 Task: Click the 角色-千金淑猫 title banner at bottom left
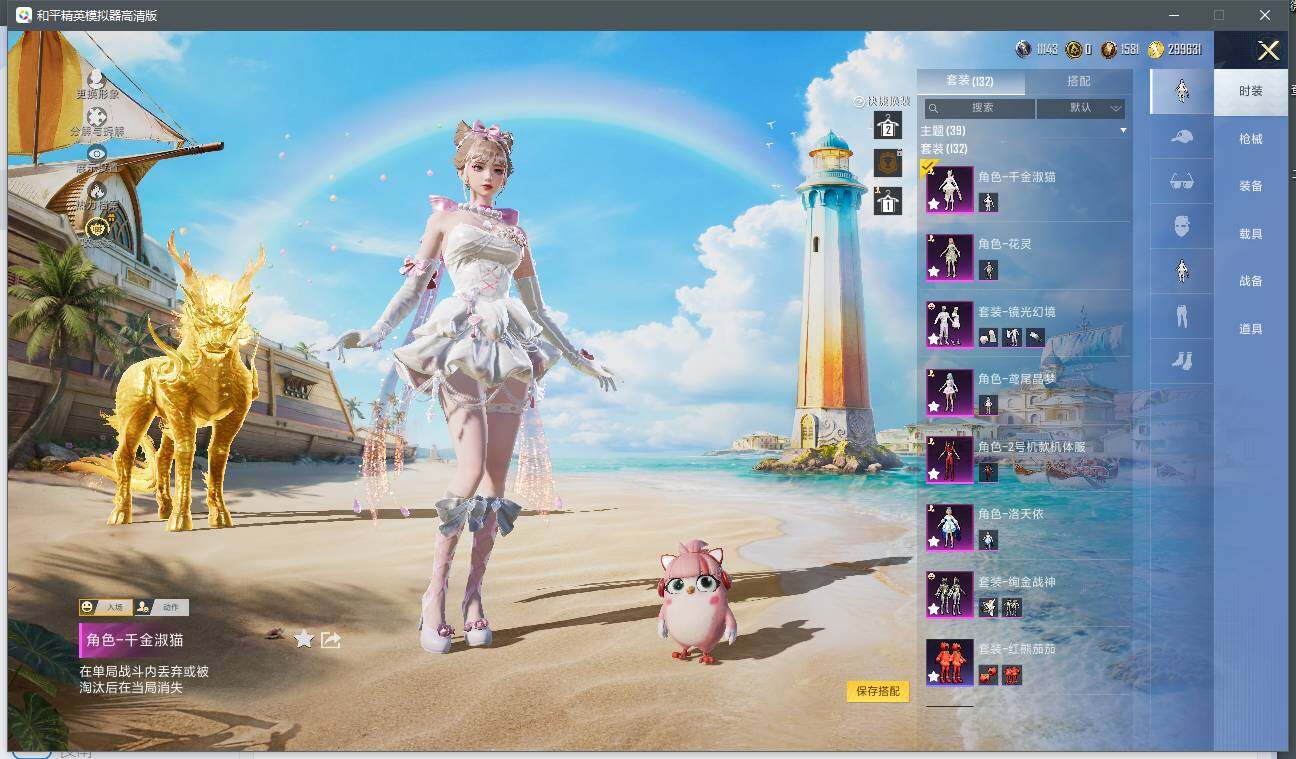pyautogui.click(x=133, y=640)
